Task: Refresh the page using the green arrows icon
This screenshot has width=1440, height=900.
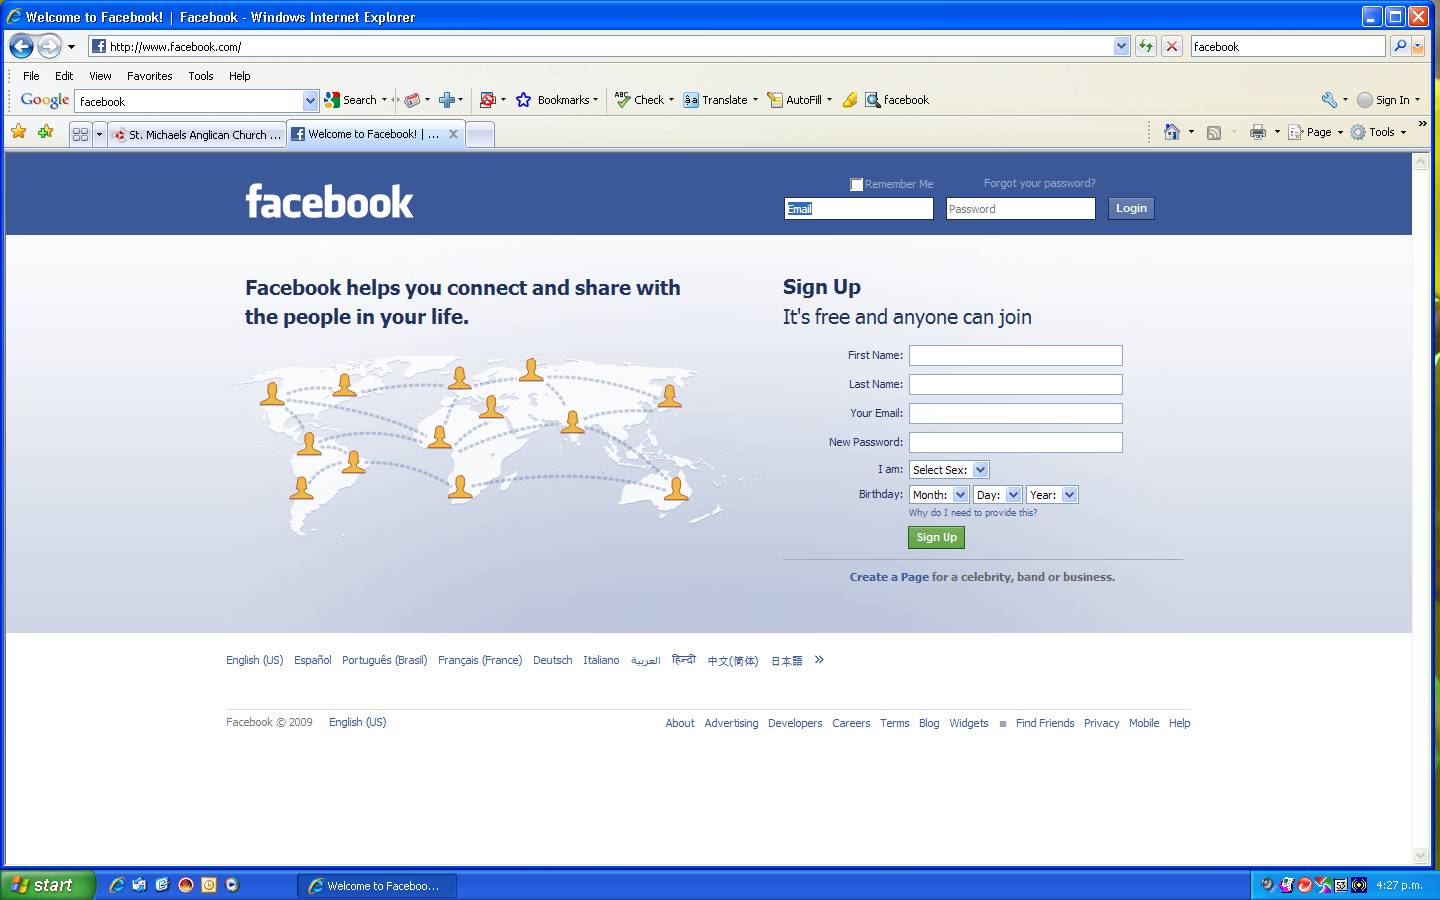Action: (x=1146, y=46)
